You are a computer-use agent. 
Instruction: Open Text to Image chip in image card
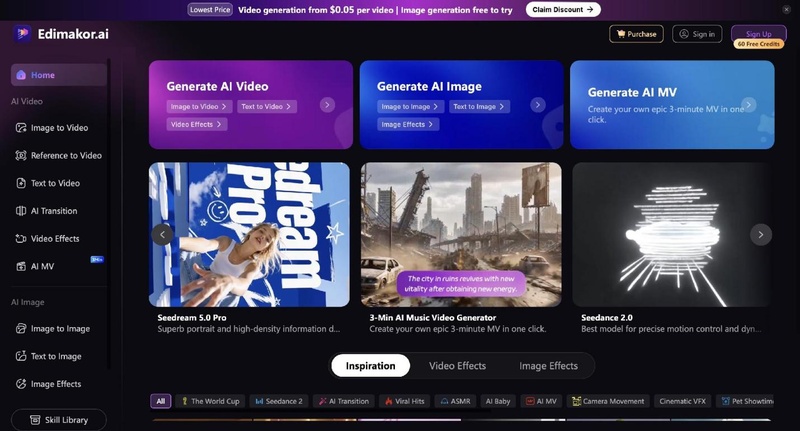(479, 107)
